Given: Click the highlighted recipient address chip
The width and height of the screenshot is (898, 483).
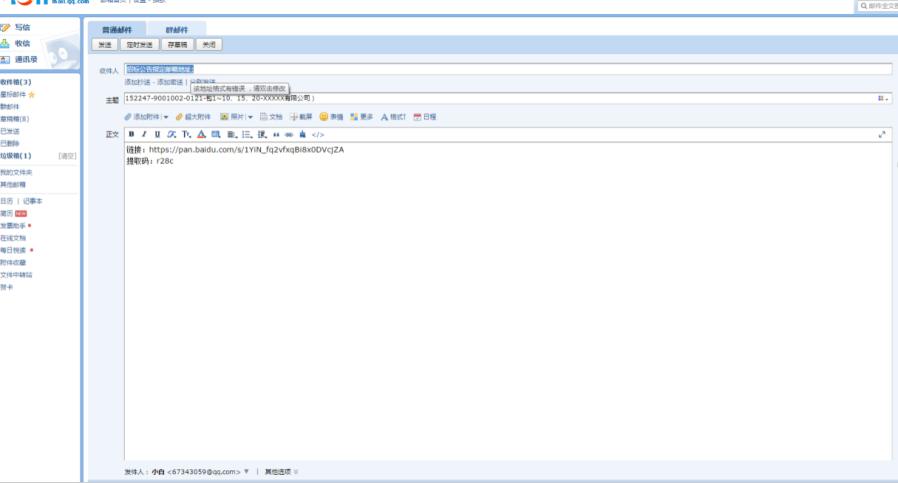Looking at the screenshot, I should 160,69.
